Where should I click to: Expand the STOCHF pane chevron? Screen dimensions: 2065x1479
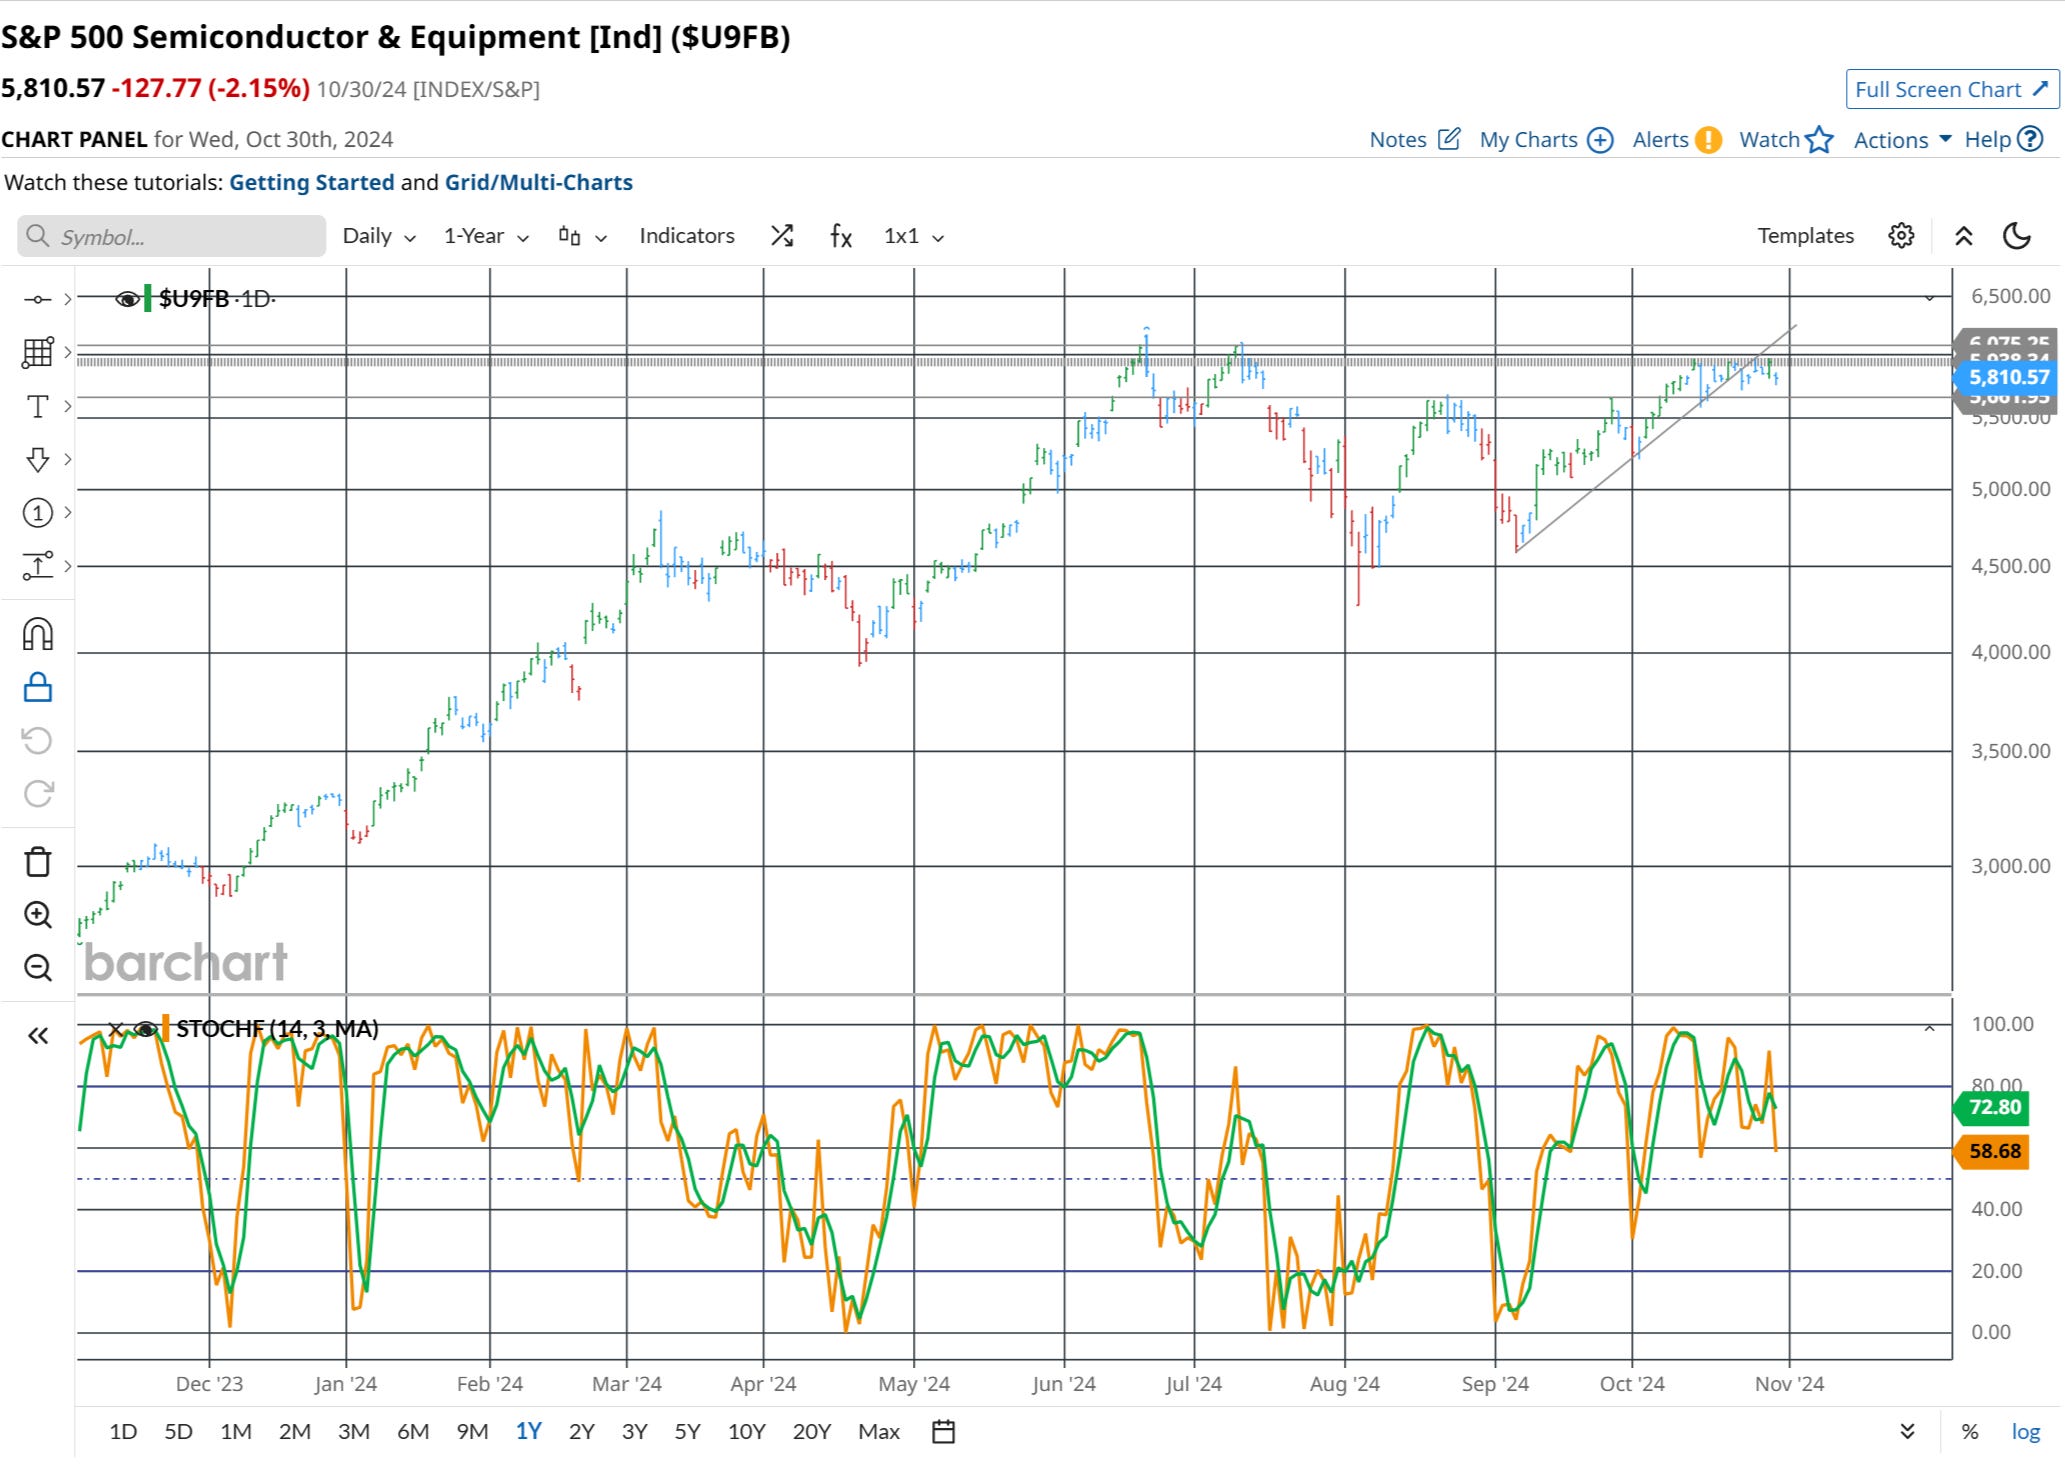(1929, 1028)
